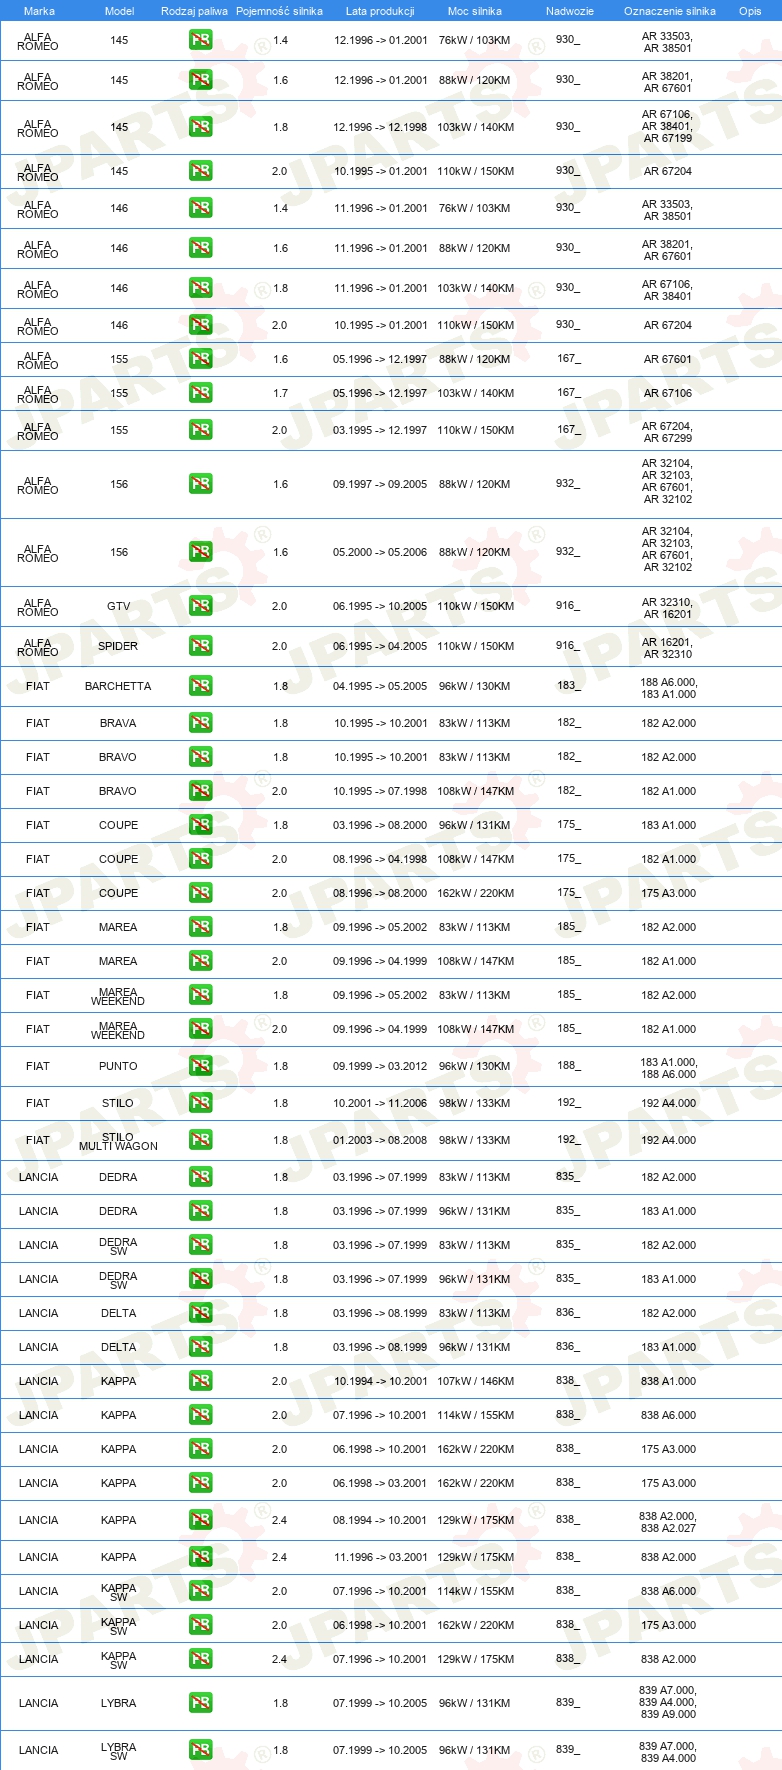The height and width of the screenshot is (1770, 782).
Task: Click the Pojemność silnika column header
Action: [279, 11]
